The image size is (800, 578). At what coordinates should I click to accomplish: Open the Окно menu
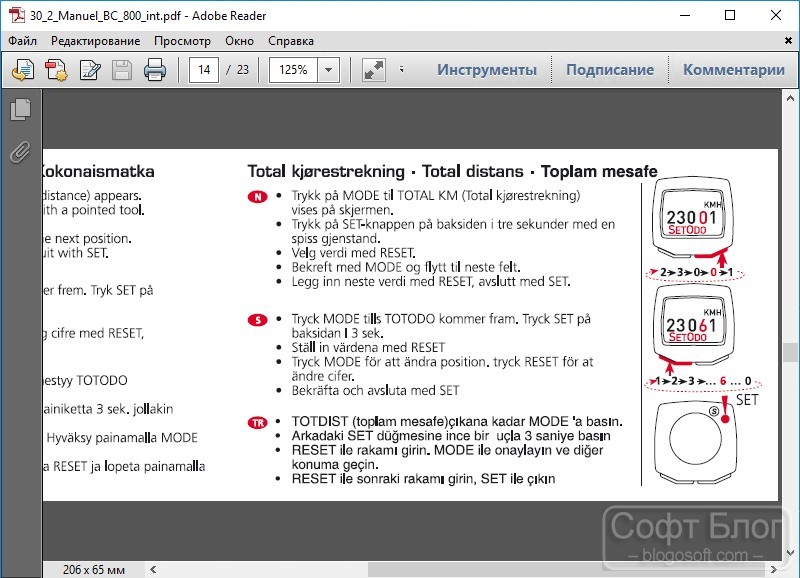(239, 41)
